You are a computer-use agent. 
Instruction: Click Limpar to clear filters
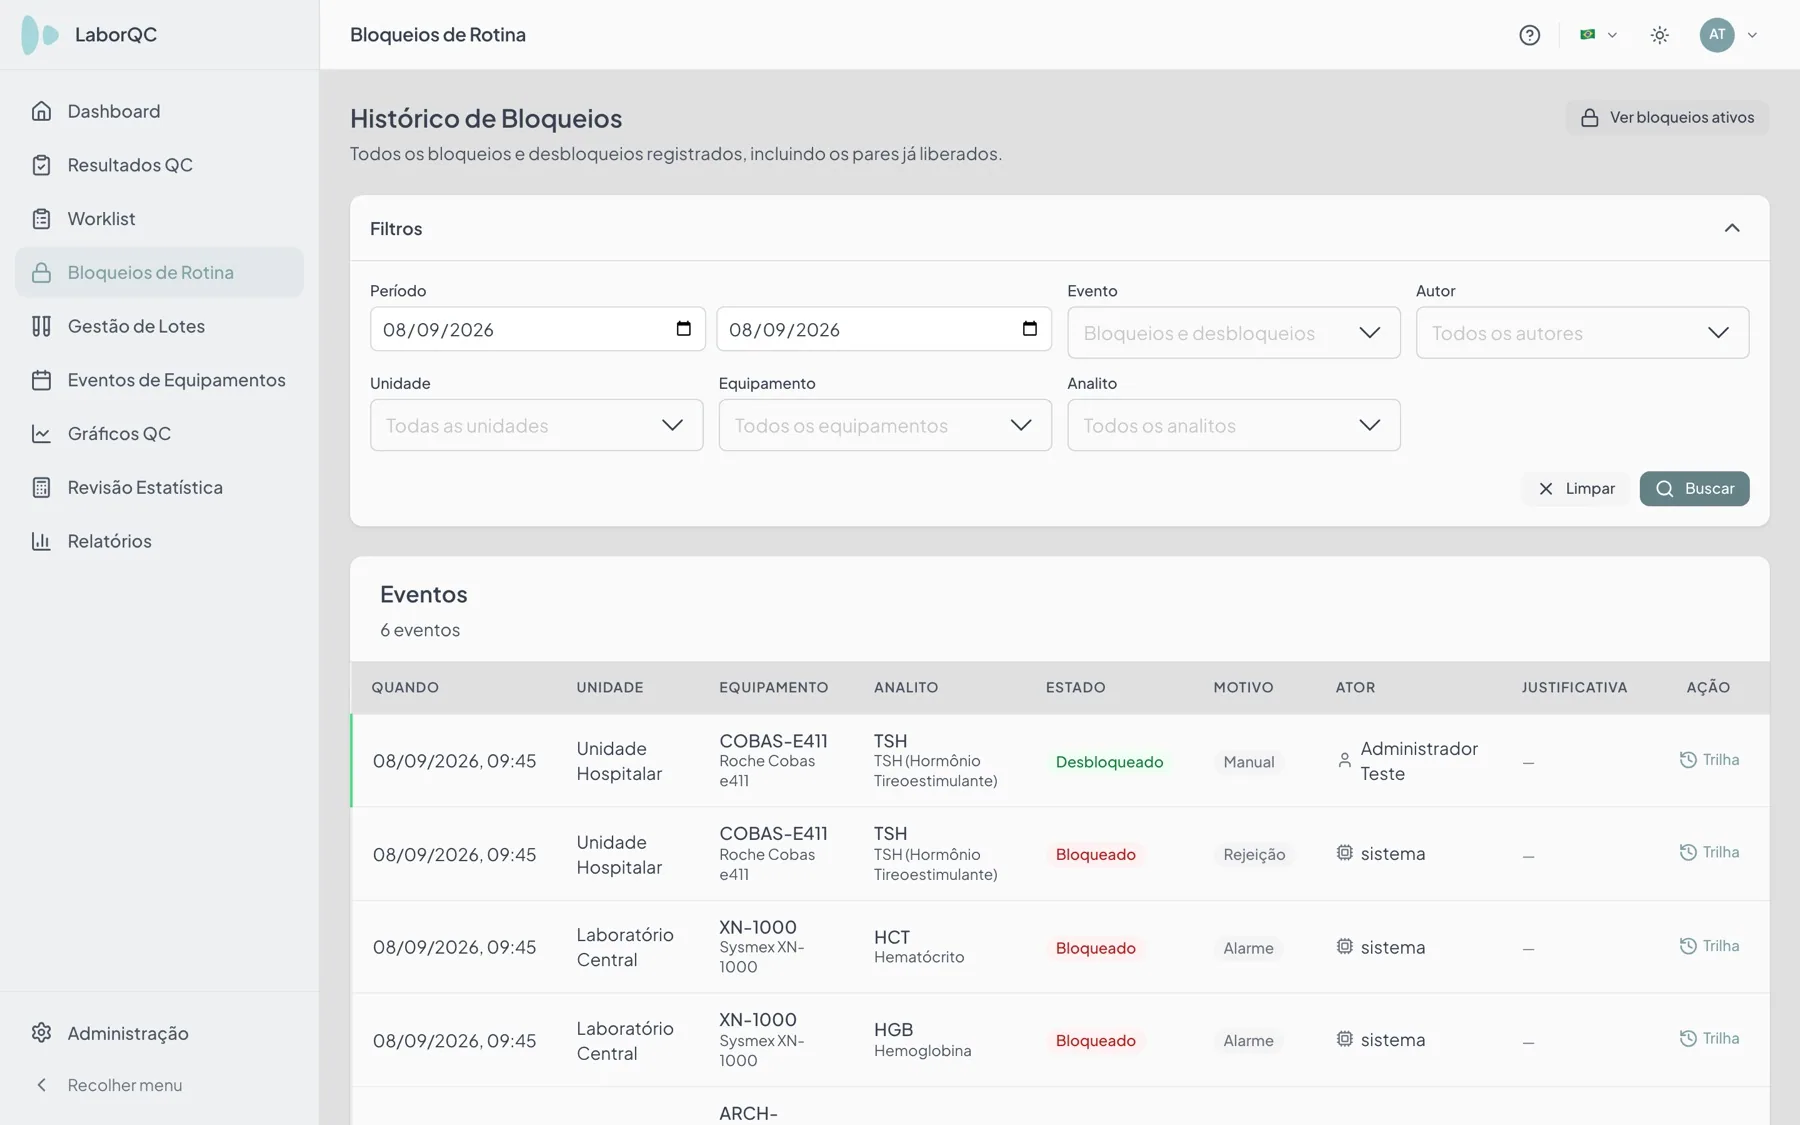(1576, 489)
